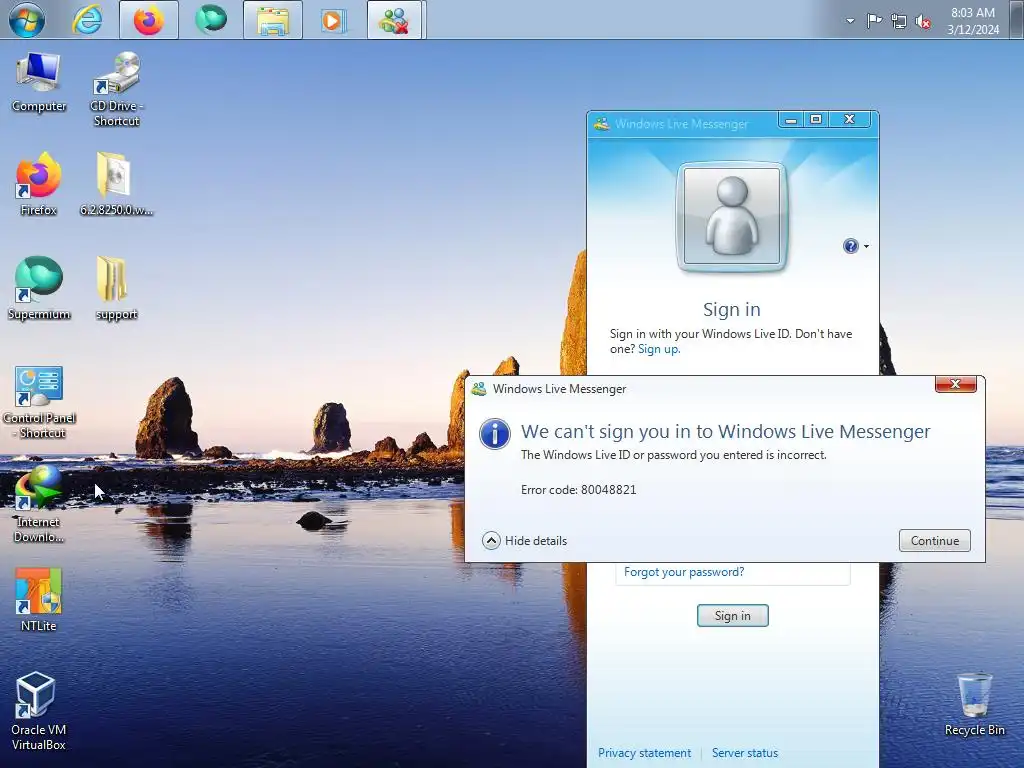Click the muted volume tray icon
Viewport: 1024px width, 768px height.
[x=923, y=22]
